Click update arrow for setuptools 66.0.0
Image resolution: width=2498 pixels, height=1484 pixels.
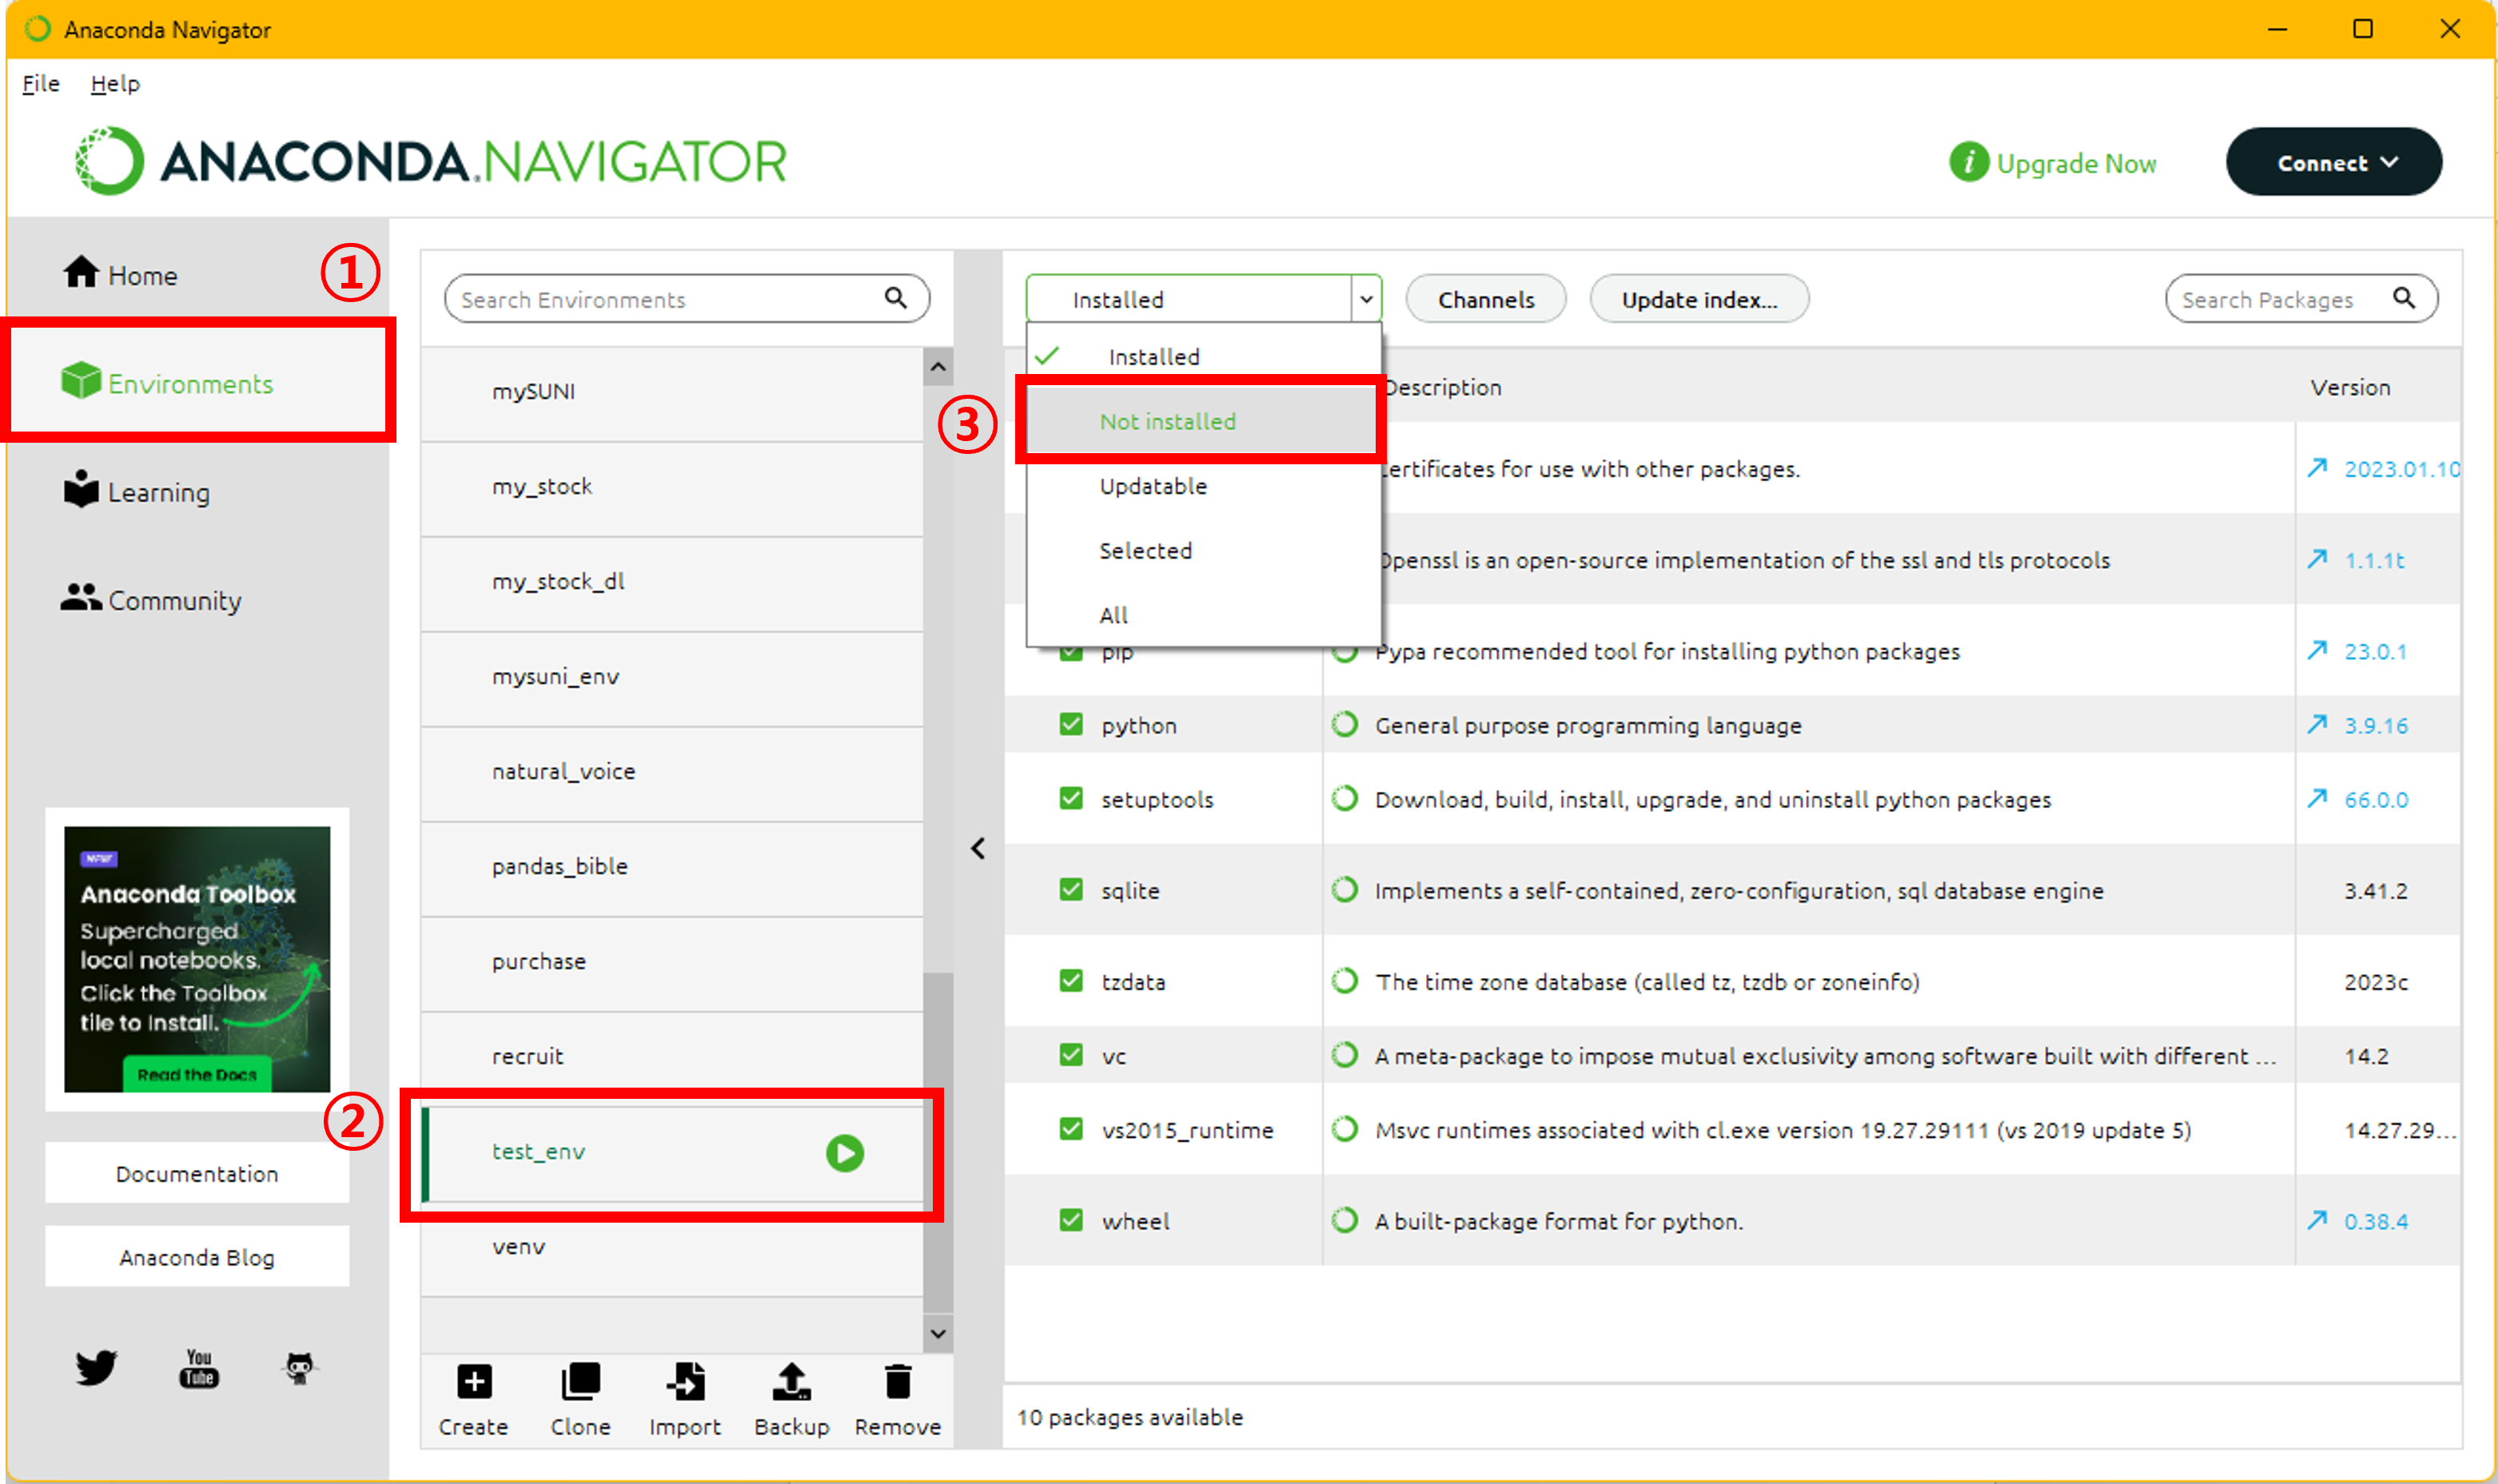point(2317,798)
